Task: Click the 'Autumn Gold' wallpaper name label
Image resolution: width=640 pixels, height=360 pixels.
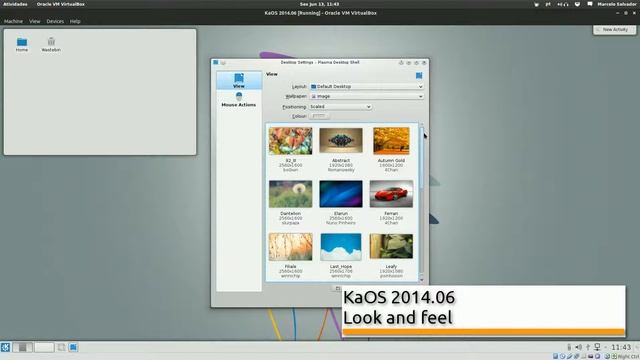Action: pyautogui.click(x=391, y=160)
